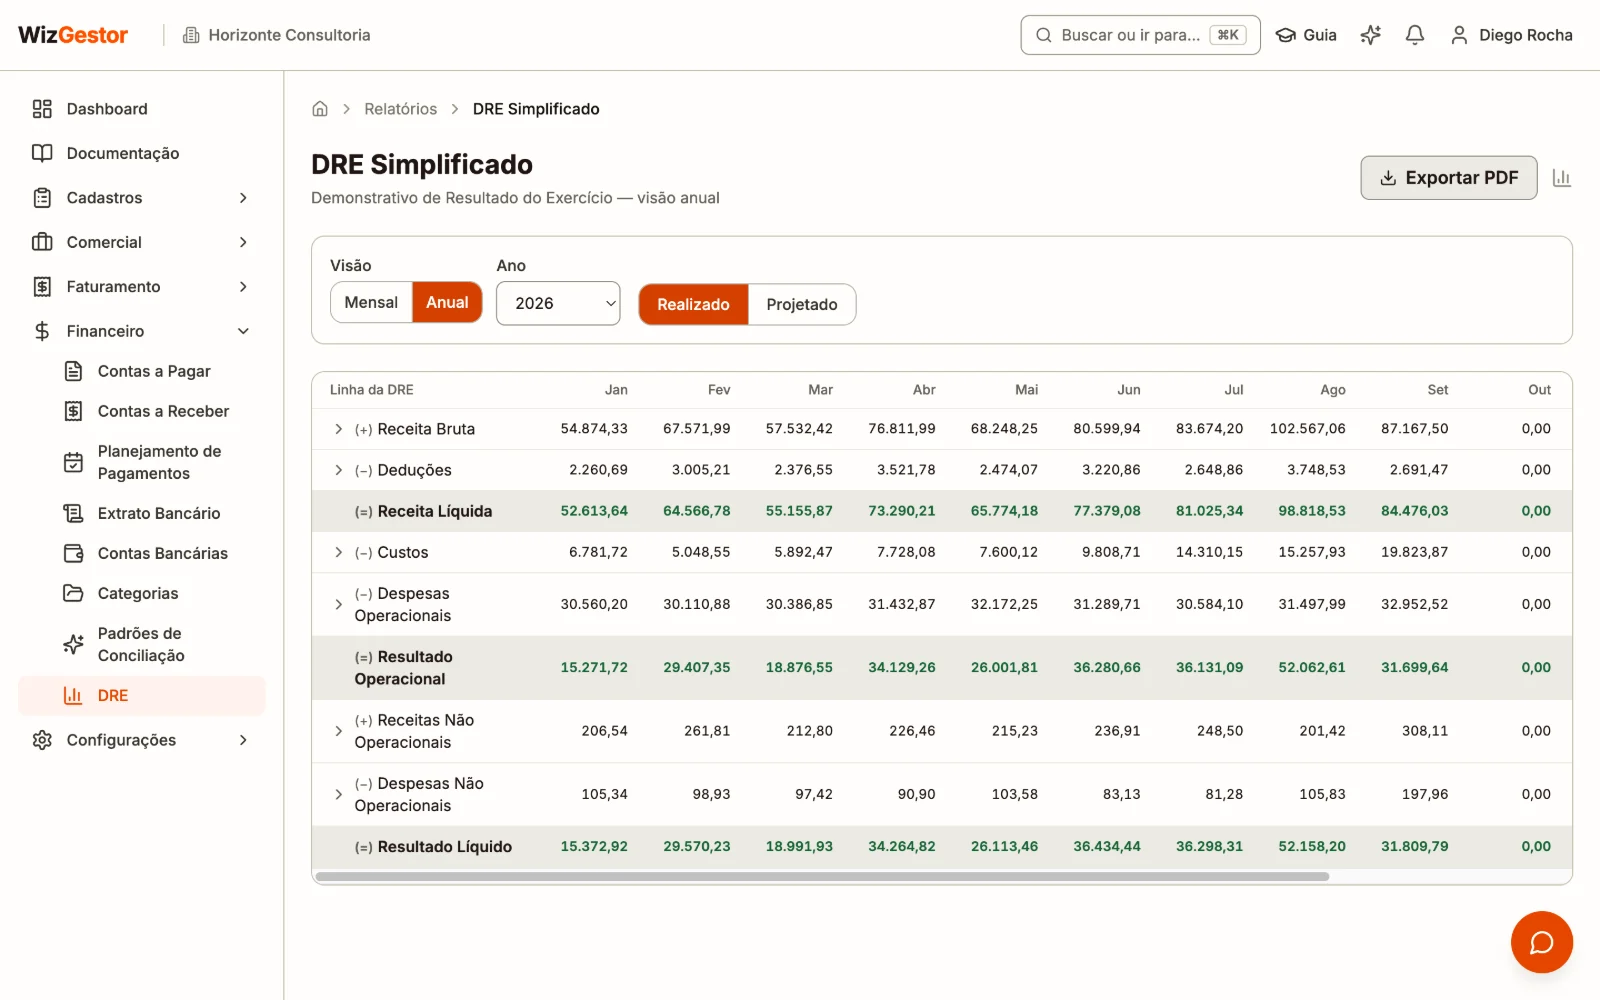Click the Extrato Bancário icon
The height and width of the screenshot is (1000, 1600).
[73, 513]
